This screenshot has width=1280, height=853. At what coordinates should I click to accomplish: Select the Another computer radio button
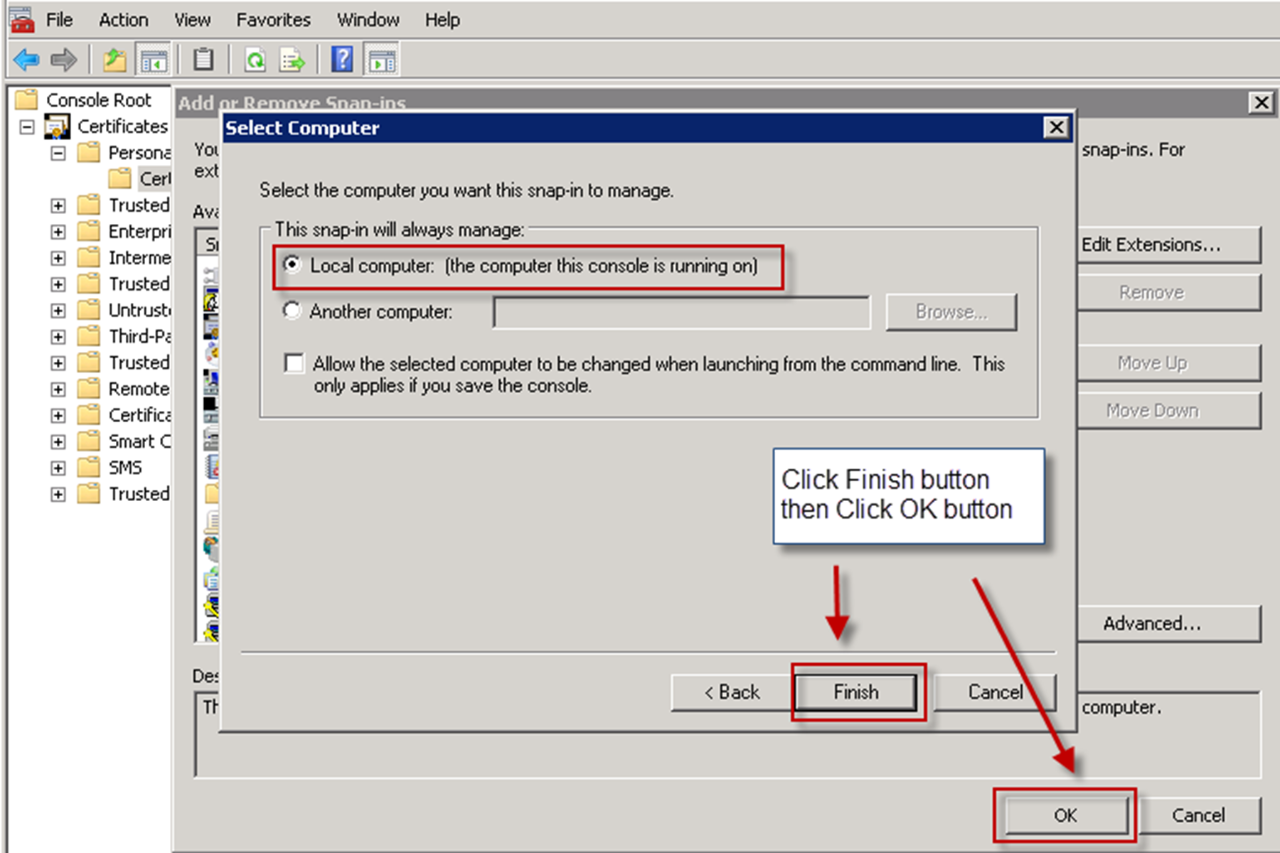292,311
